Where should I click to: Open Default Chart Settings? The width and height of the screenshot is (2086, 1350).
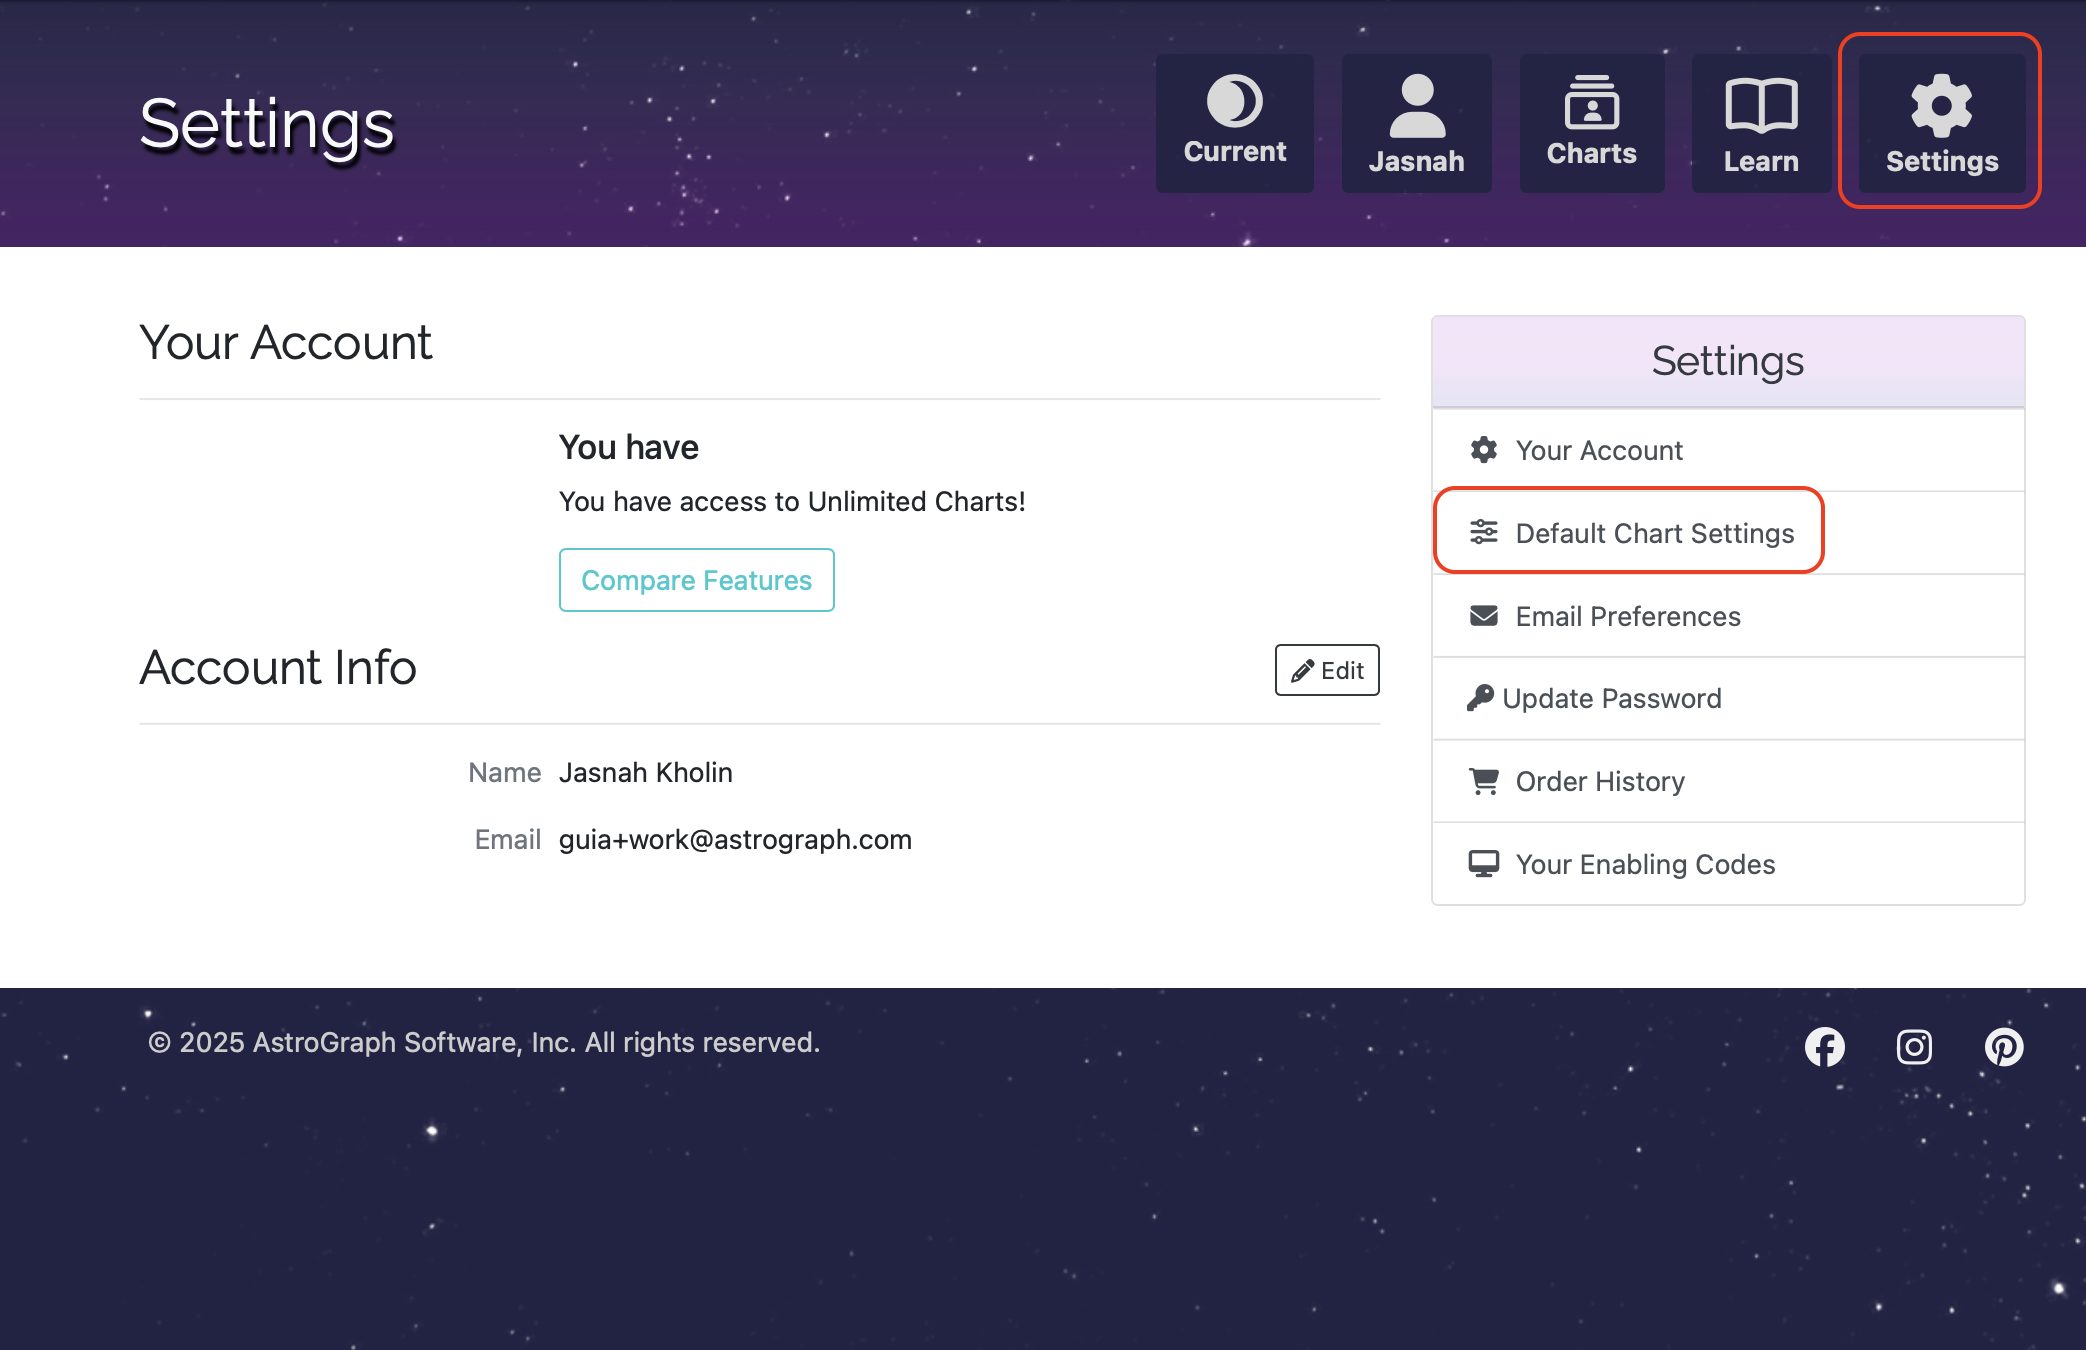1654,533
